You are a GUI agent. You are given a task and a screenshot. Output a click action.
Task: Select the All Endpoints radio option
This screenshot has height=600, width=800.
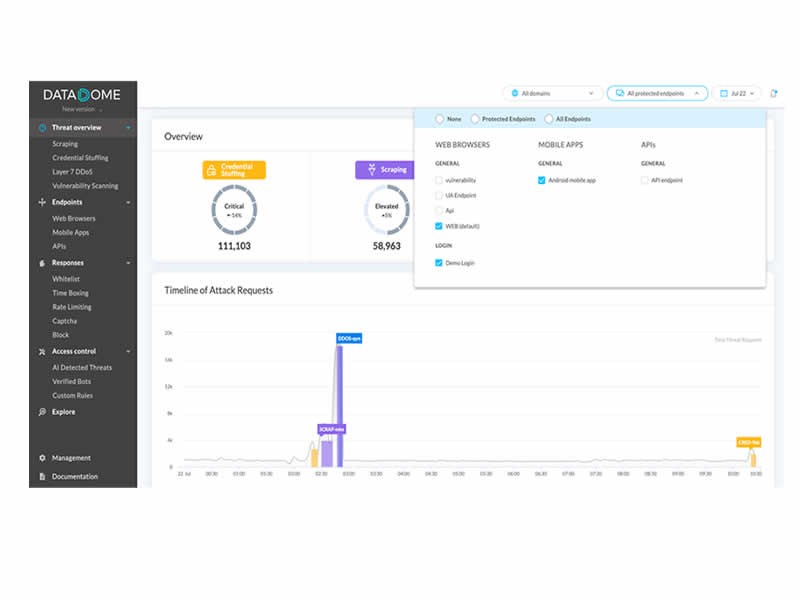click(549, 119)
